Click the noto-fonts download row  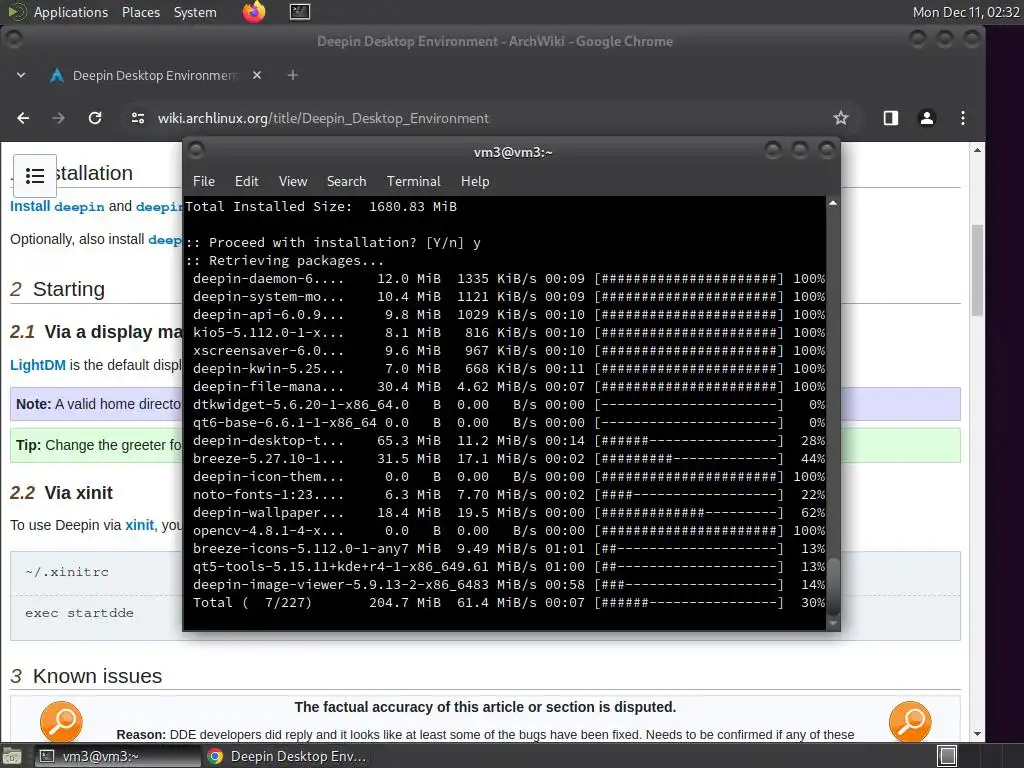[509, 494]
